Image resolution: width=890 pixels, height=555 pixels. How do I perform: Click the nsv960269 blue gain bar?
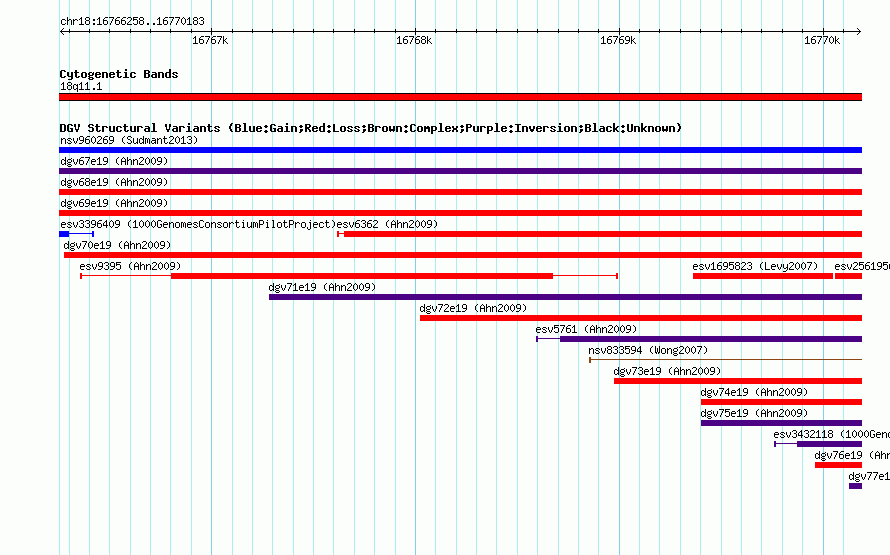(x=460, y=150)
